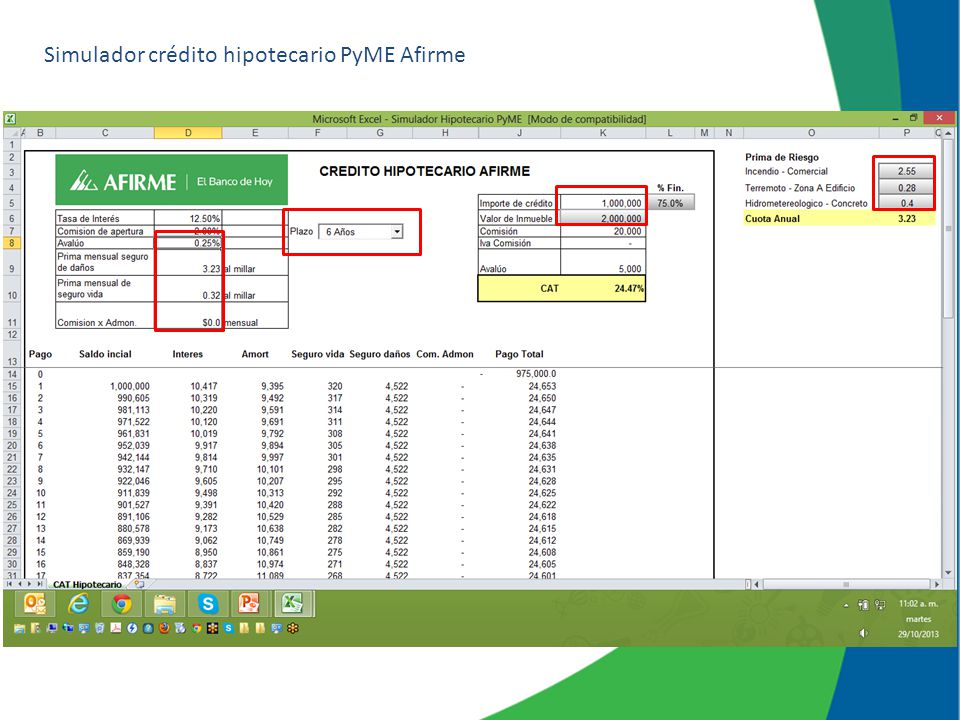Image resolution: width=960 pixels, height=720 pixels.
Task: Select the Plazo combo box showing 6 Años
Action: pos(361,231)
